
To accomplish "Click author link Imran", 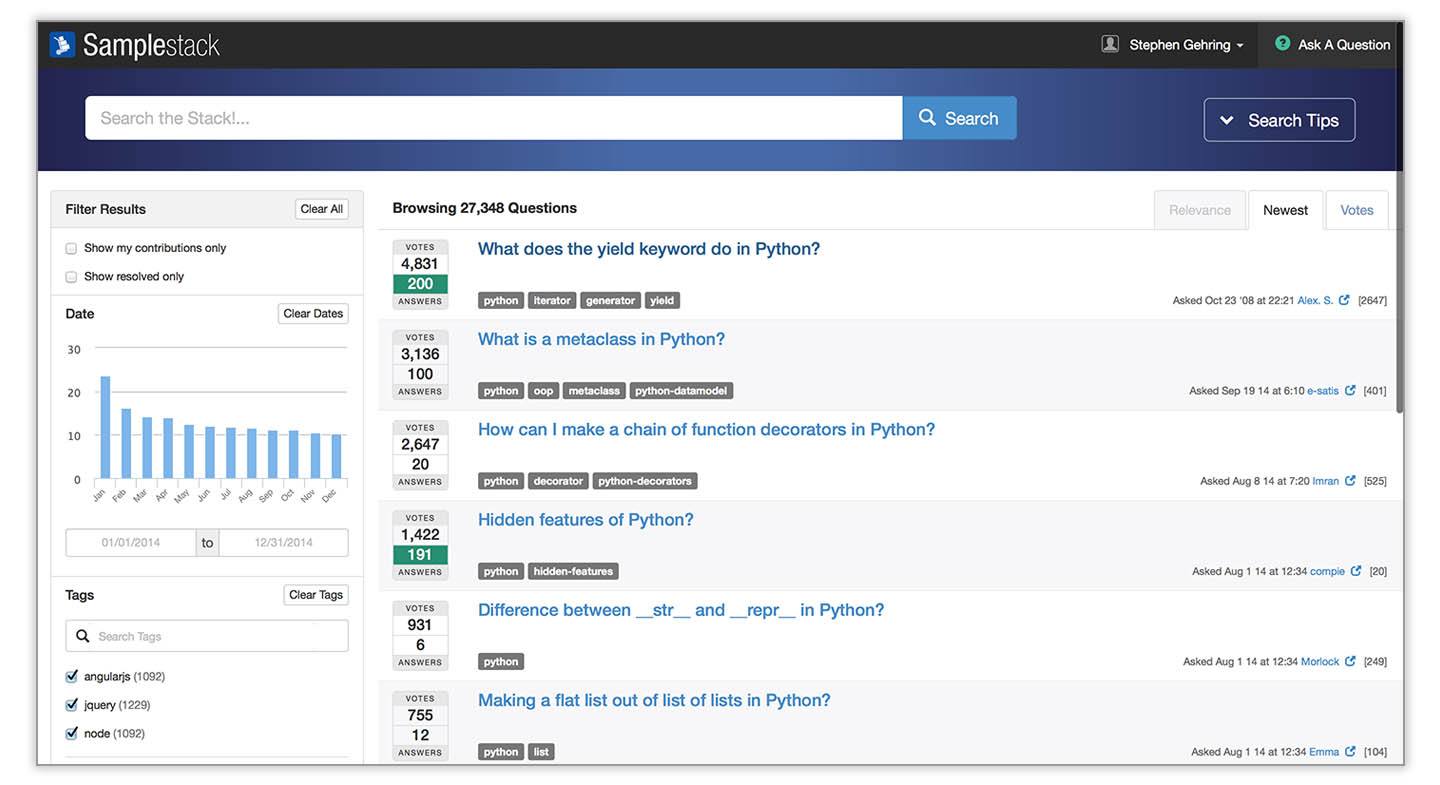I will [x=1326, y=481].
